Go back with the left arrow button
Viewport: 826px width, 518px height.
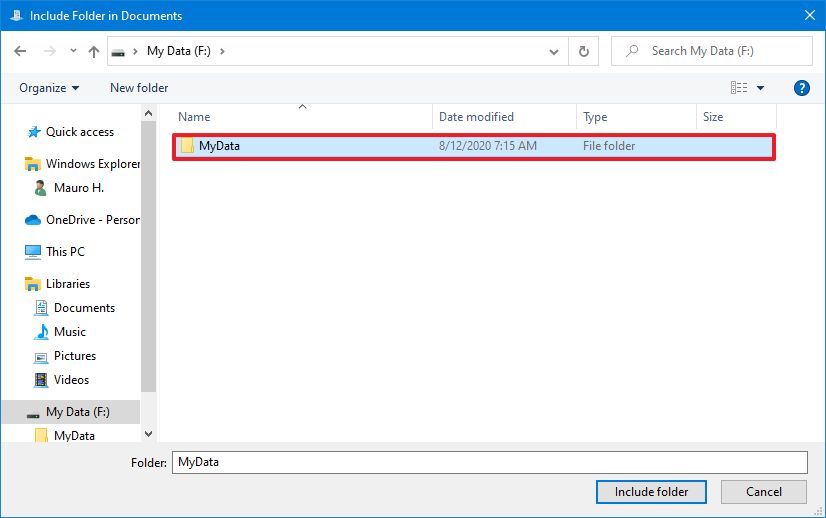pos(20,51)
